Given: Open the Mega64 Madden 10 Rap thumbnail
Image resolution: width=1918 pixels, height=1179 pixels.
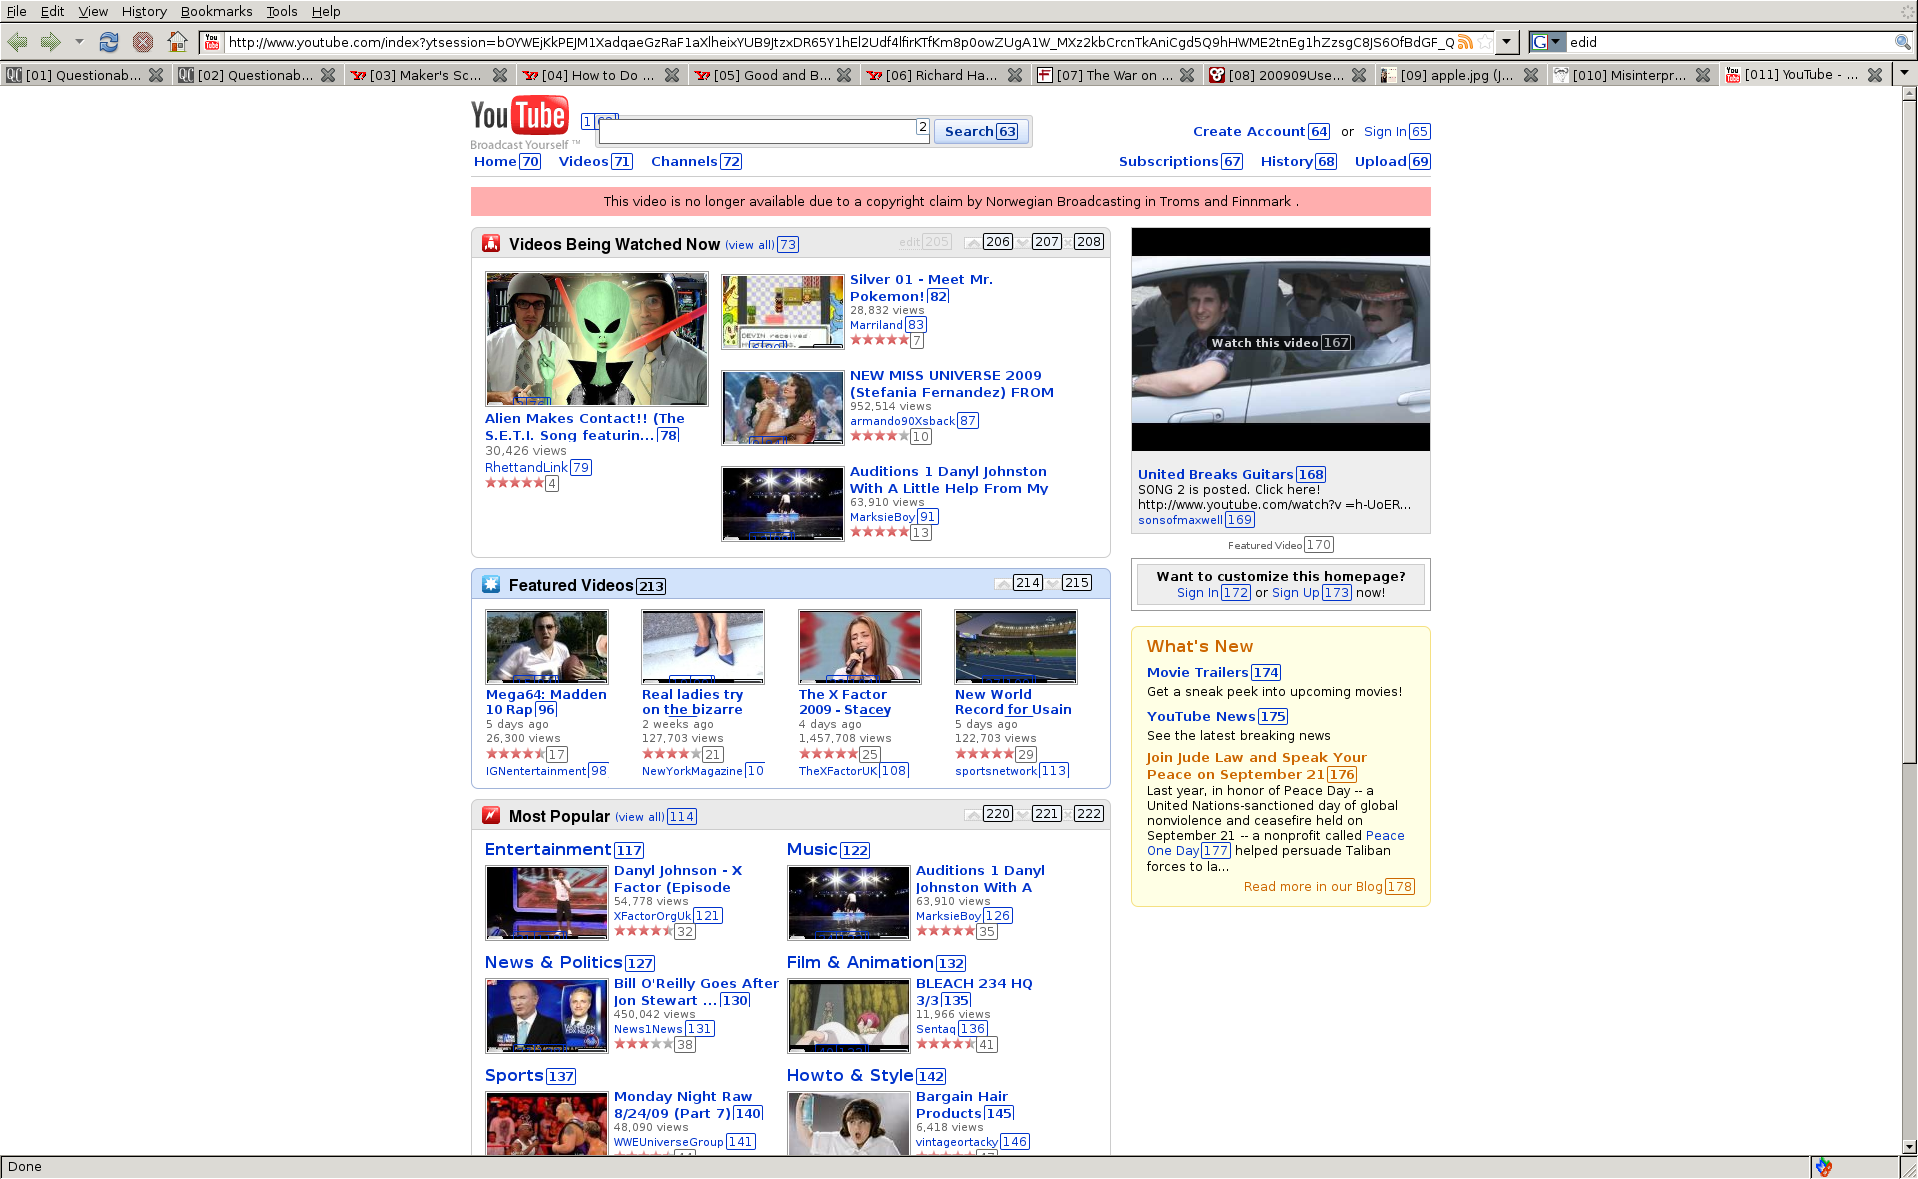Looking at the screenshot, I should point(546,646).
